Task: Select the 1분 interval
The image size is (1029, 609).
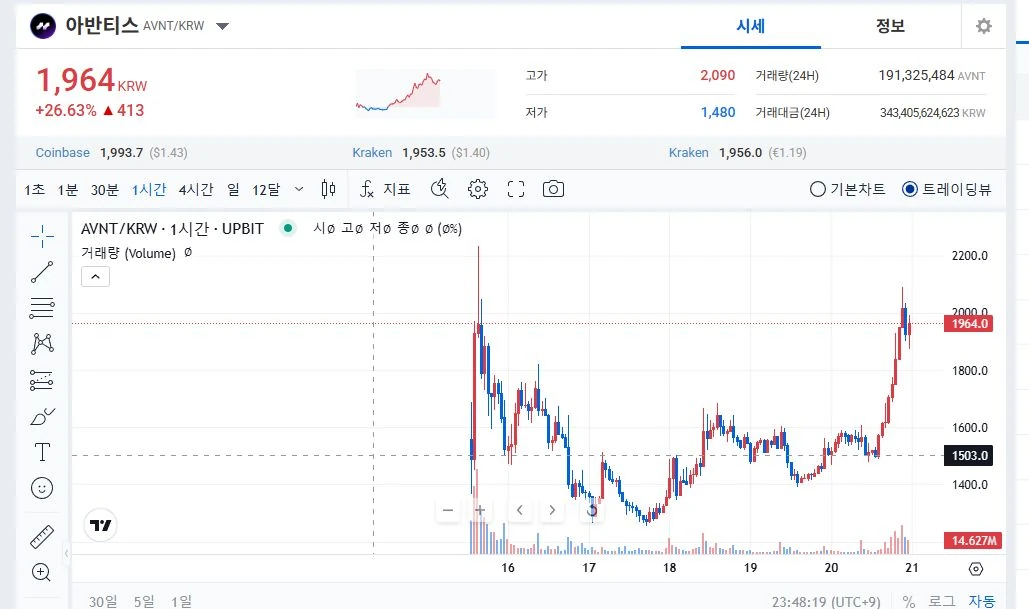Action: [x=68, y=190]
